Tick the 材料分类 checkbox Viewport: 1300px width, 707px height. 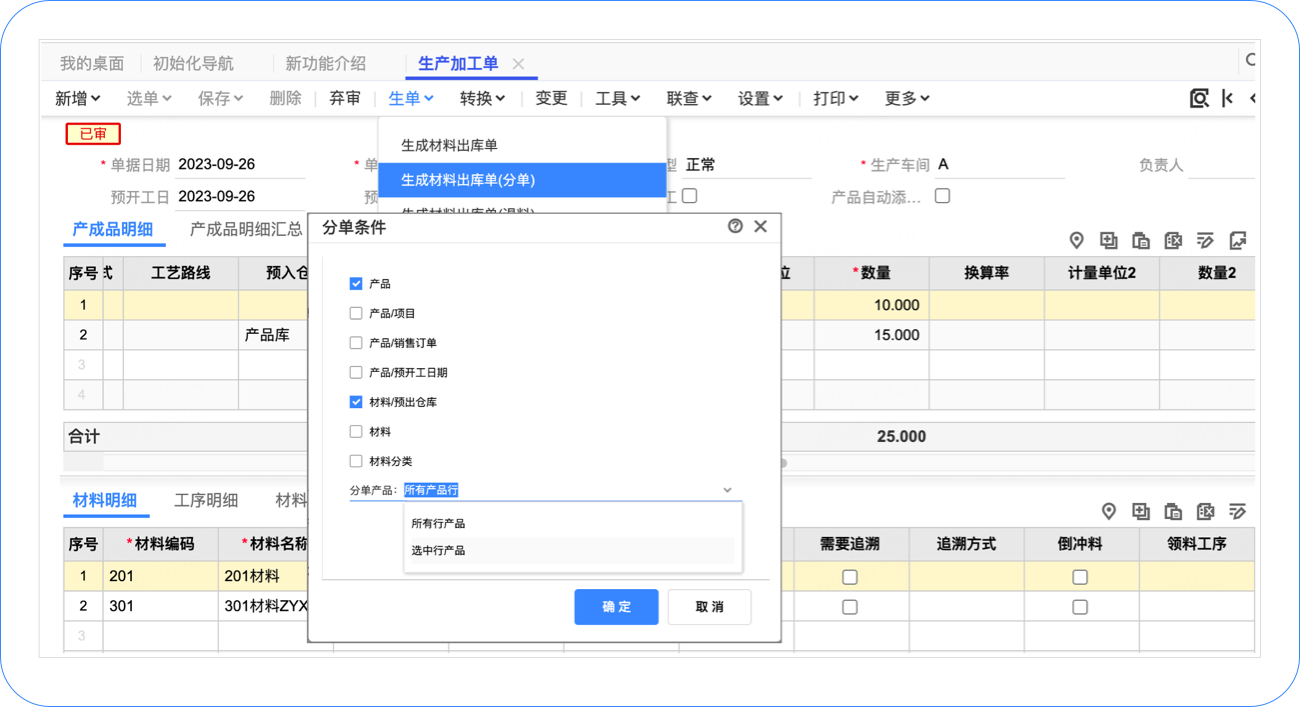356,461
